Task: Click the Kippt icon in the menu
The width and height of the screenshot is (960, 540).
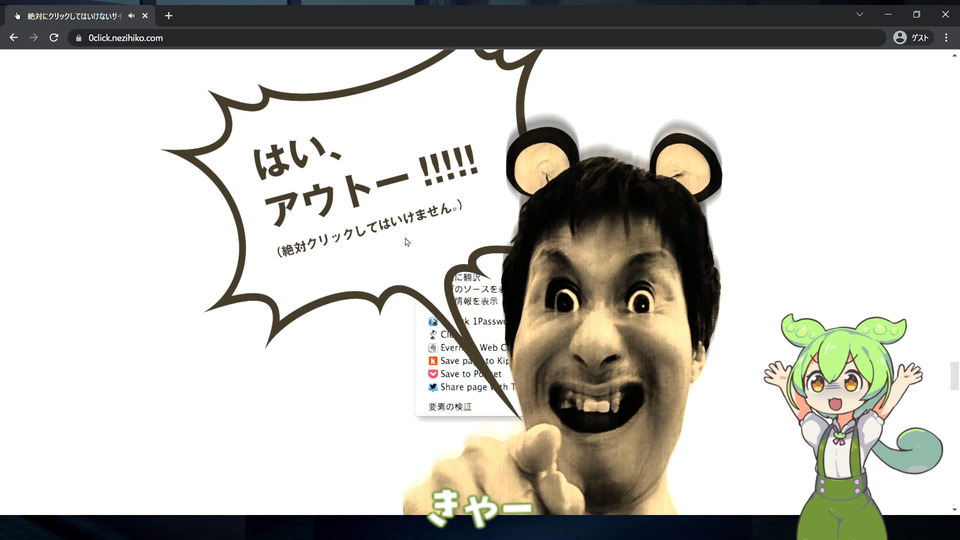Action: (433, 361)
